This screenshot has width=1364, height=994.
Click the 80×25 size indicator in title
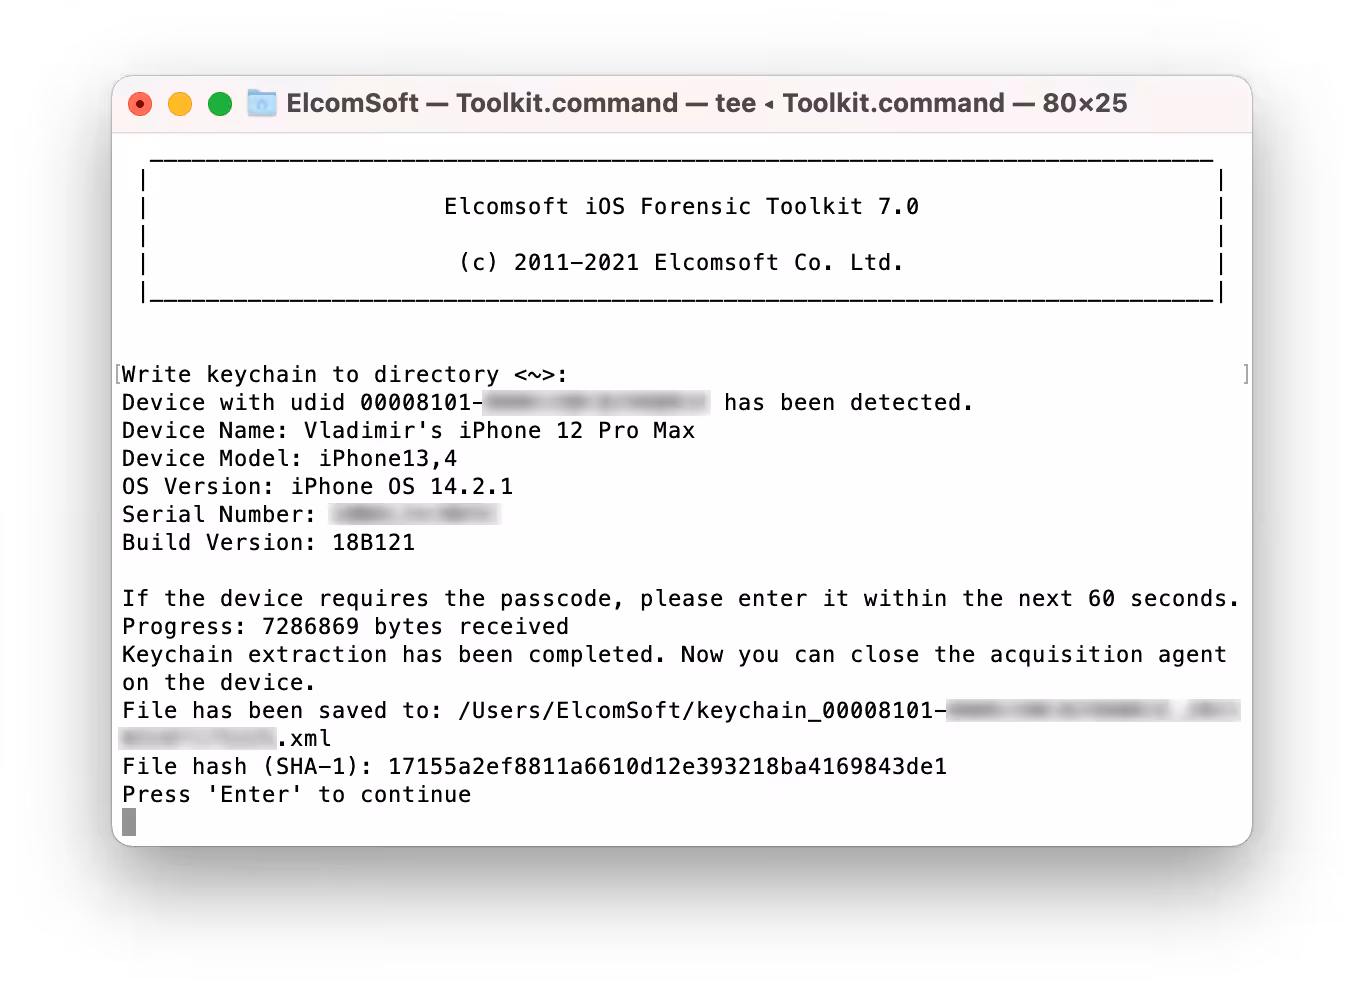click(1085, 103)
